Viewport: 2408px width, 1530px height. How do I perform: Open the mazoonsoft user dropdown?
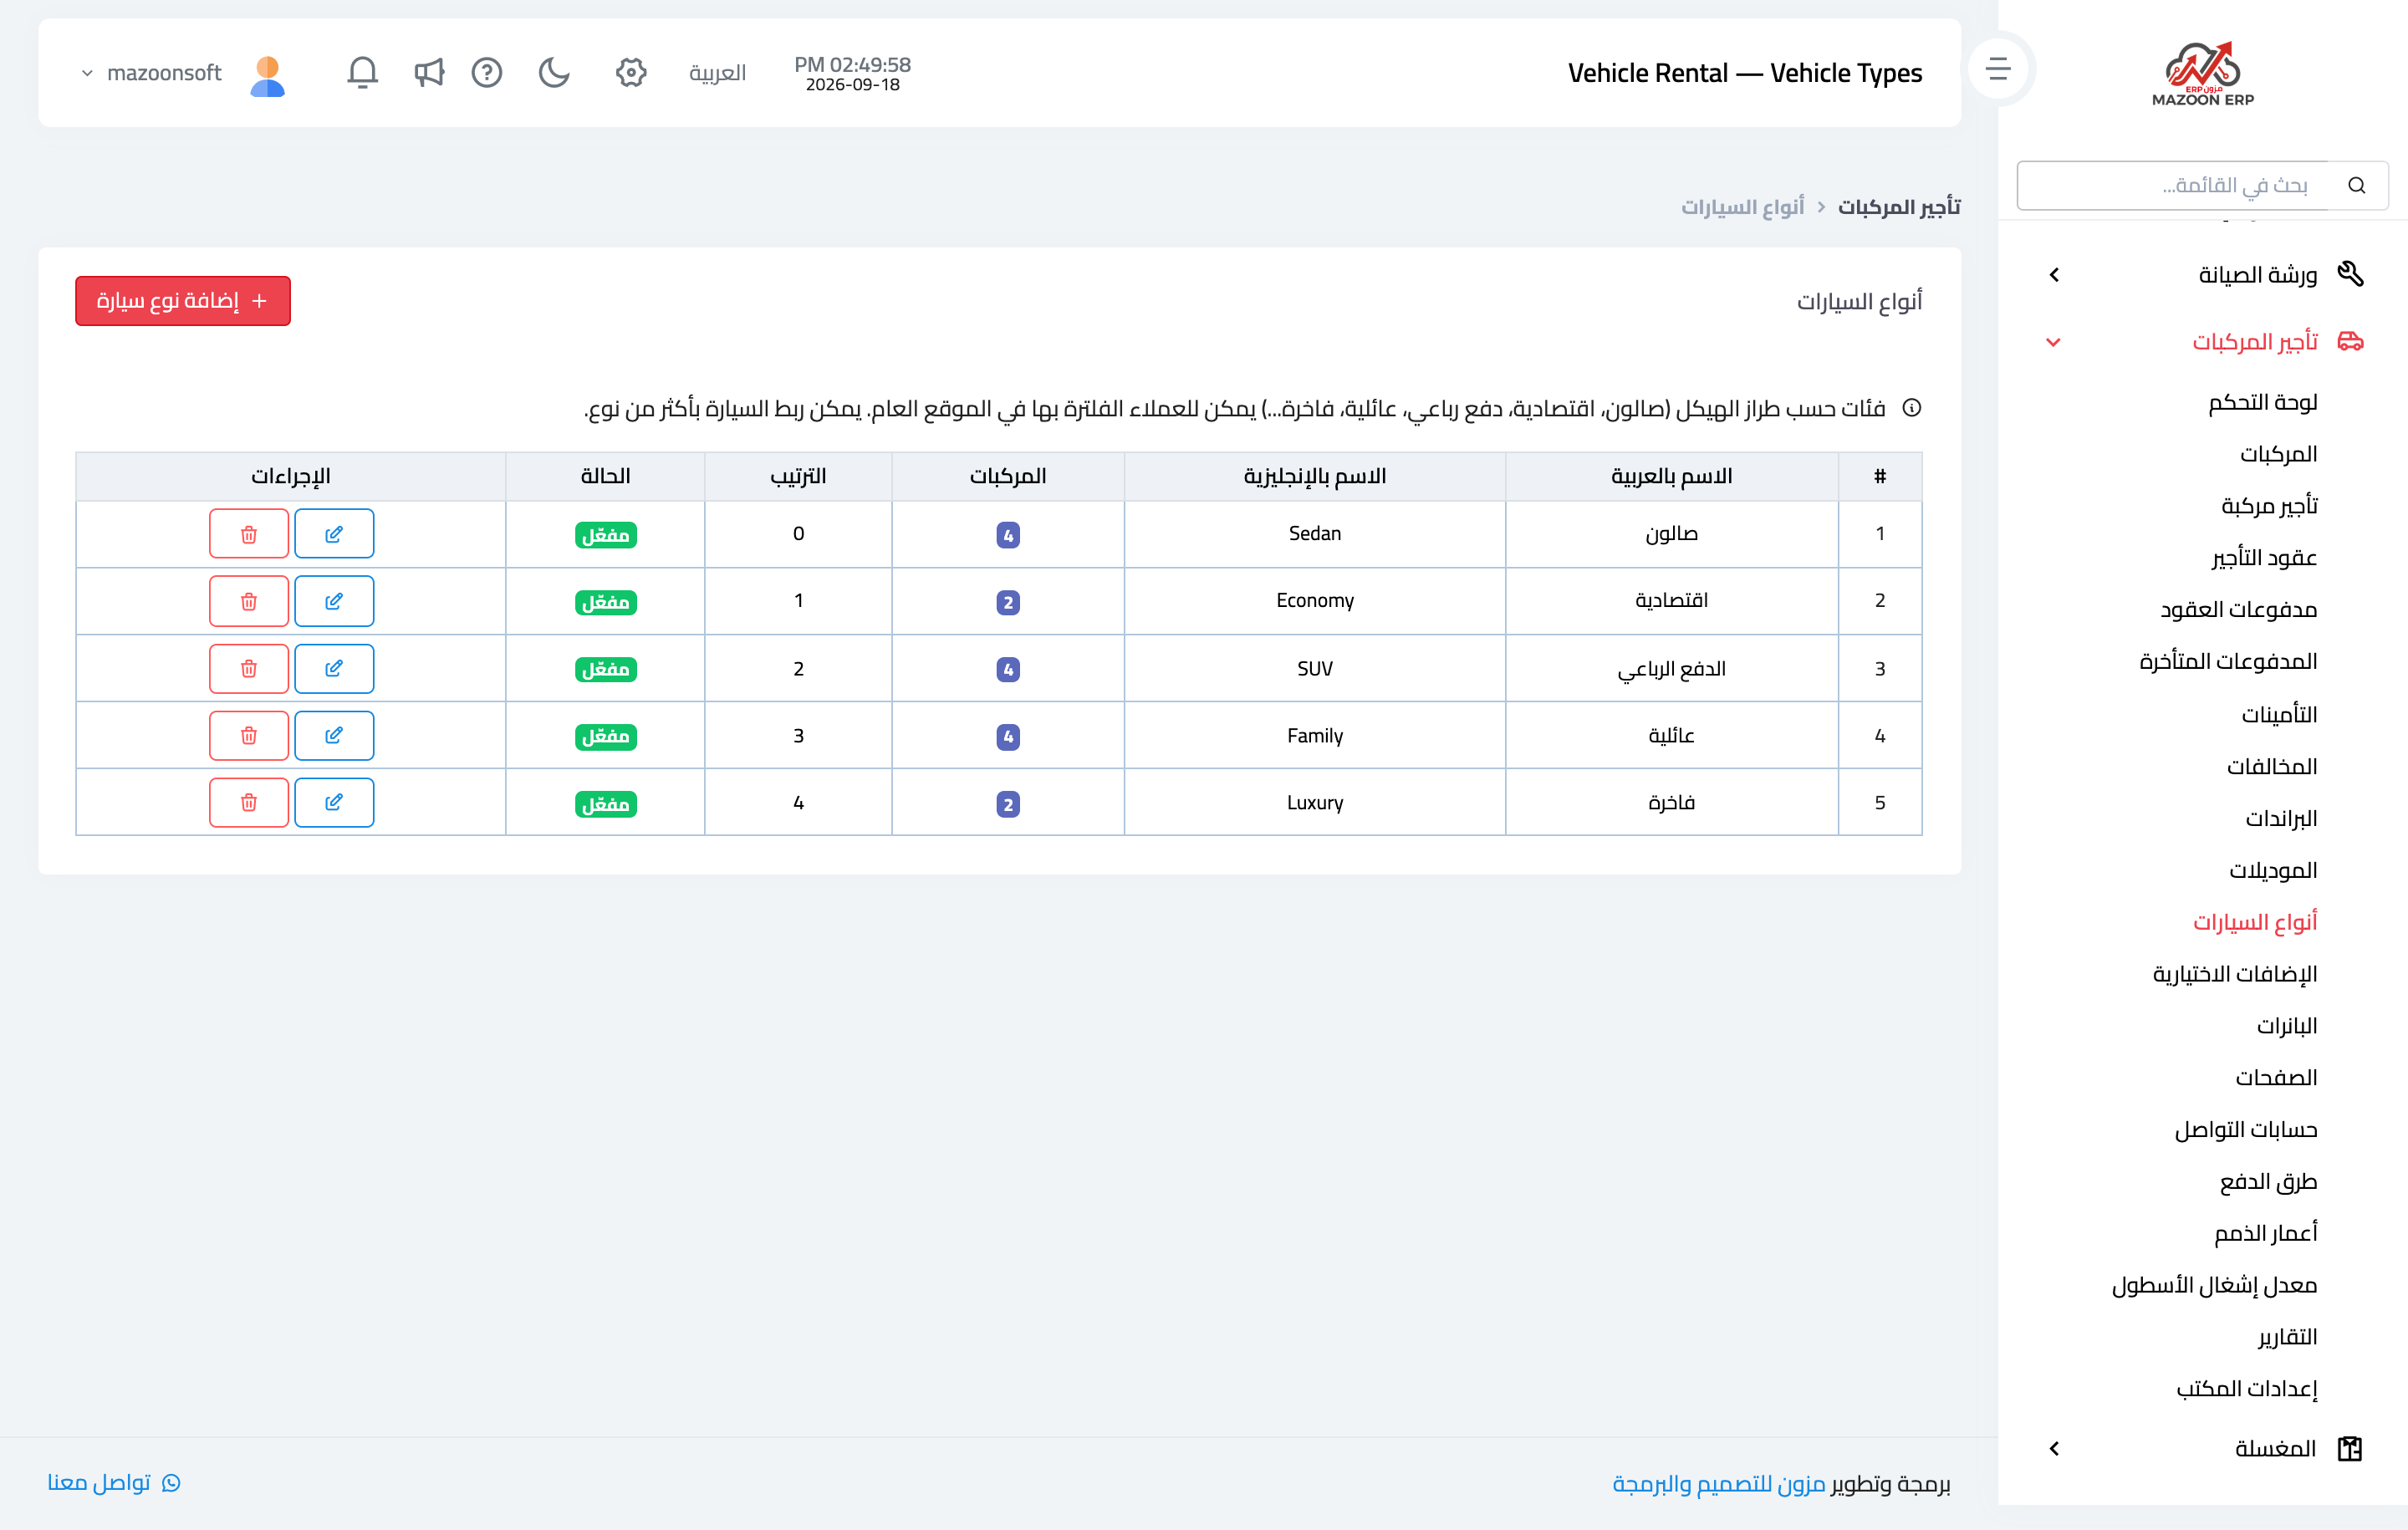coord(153,72)
